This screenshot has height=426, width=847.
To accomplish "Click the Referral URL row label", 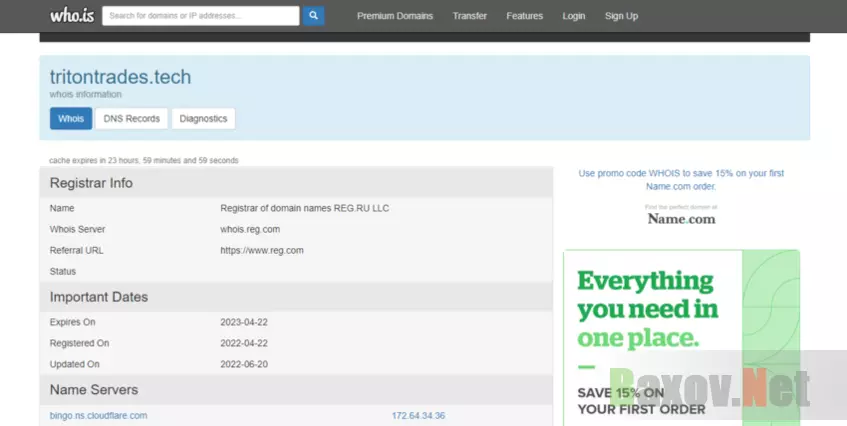I will tap(76, 251).
